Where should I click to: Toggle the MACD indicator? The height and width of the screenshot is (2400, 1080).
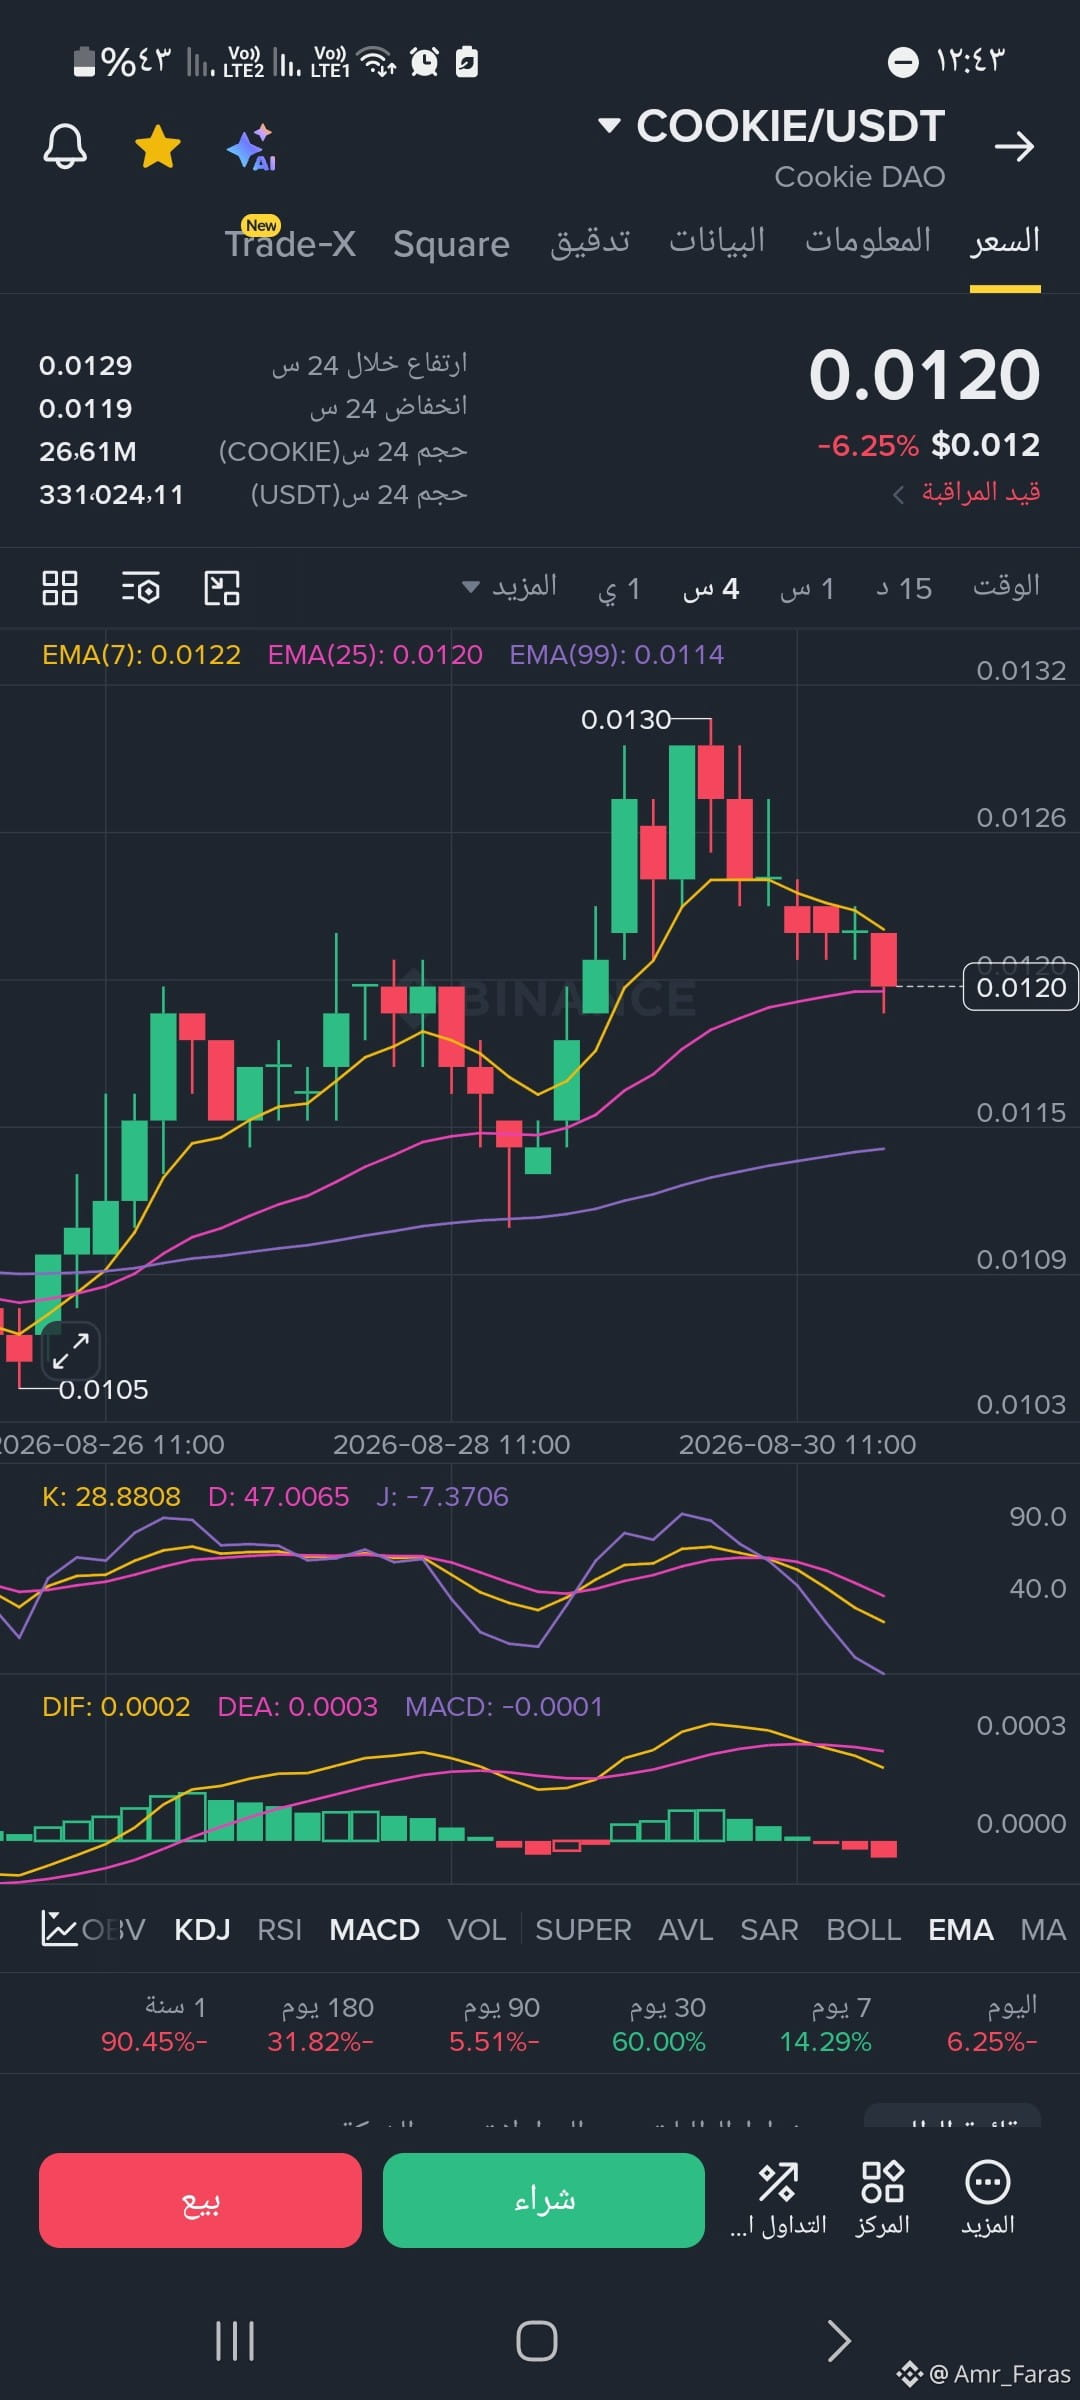[x=374, y=1929]
